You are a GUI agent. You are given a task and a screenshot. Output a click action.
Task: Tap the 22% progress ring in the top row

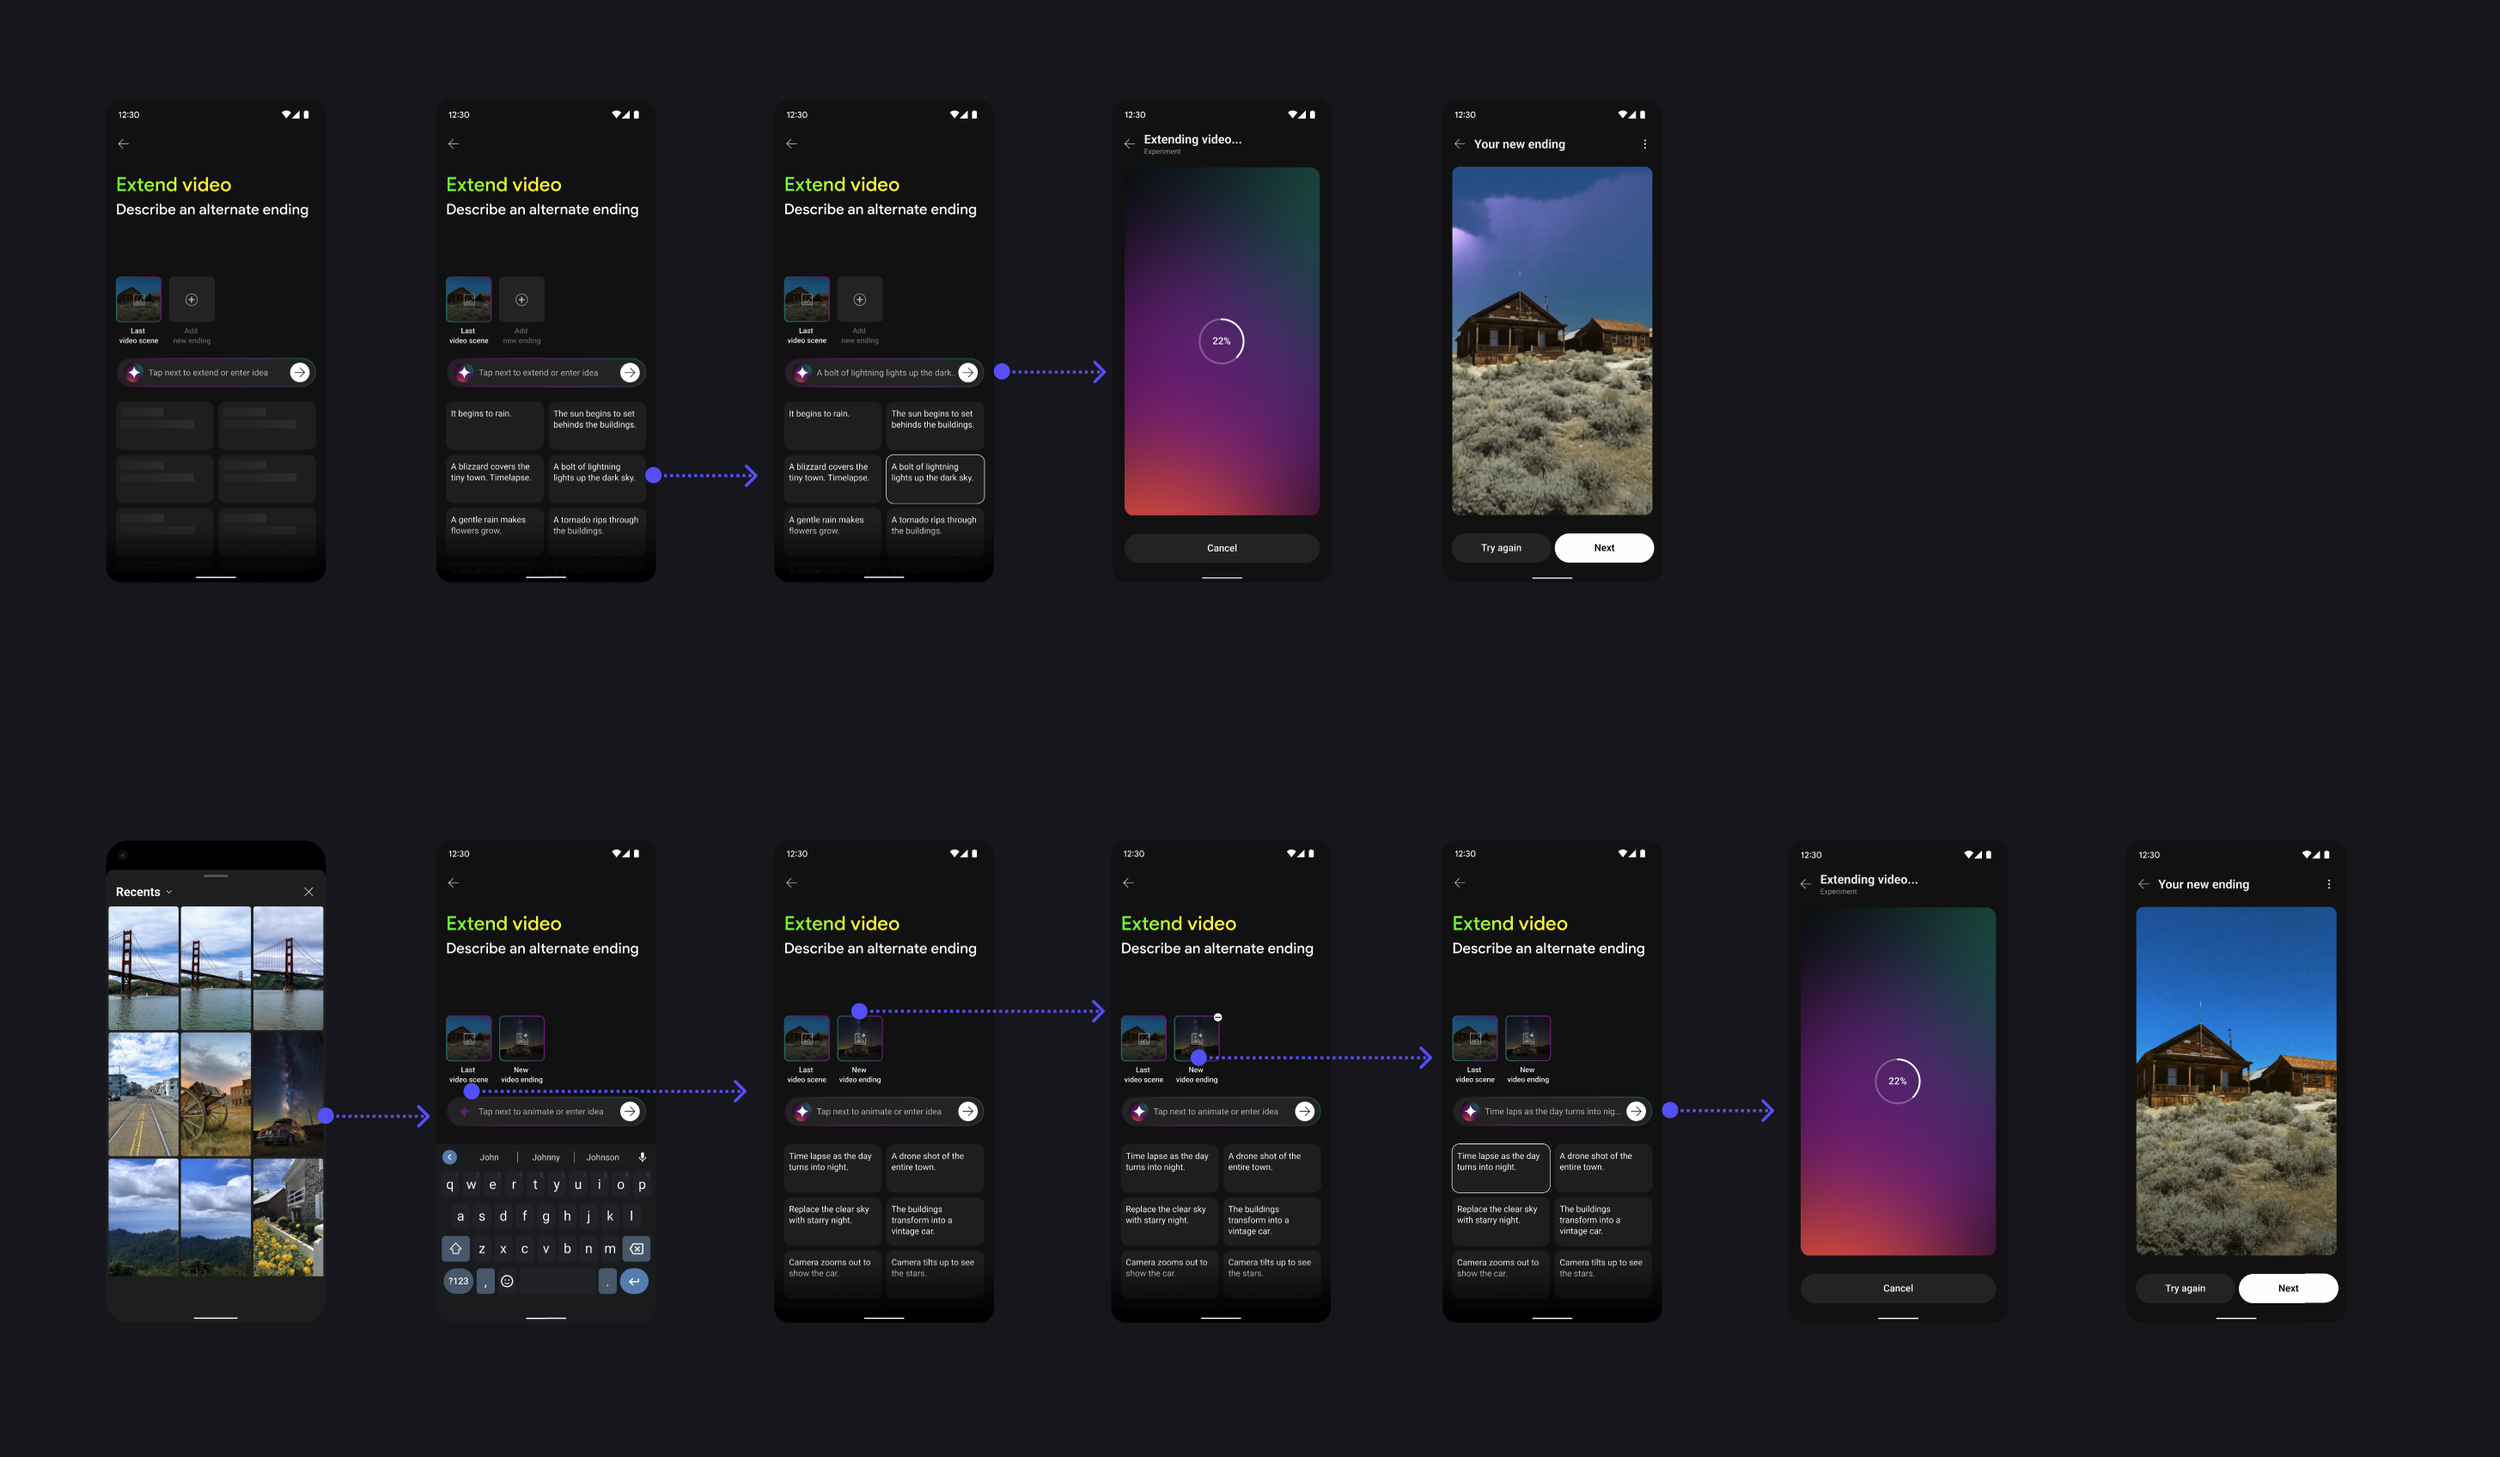click(1221, 341)
